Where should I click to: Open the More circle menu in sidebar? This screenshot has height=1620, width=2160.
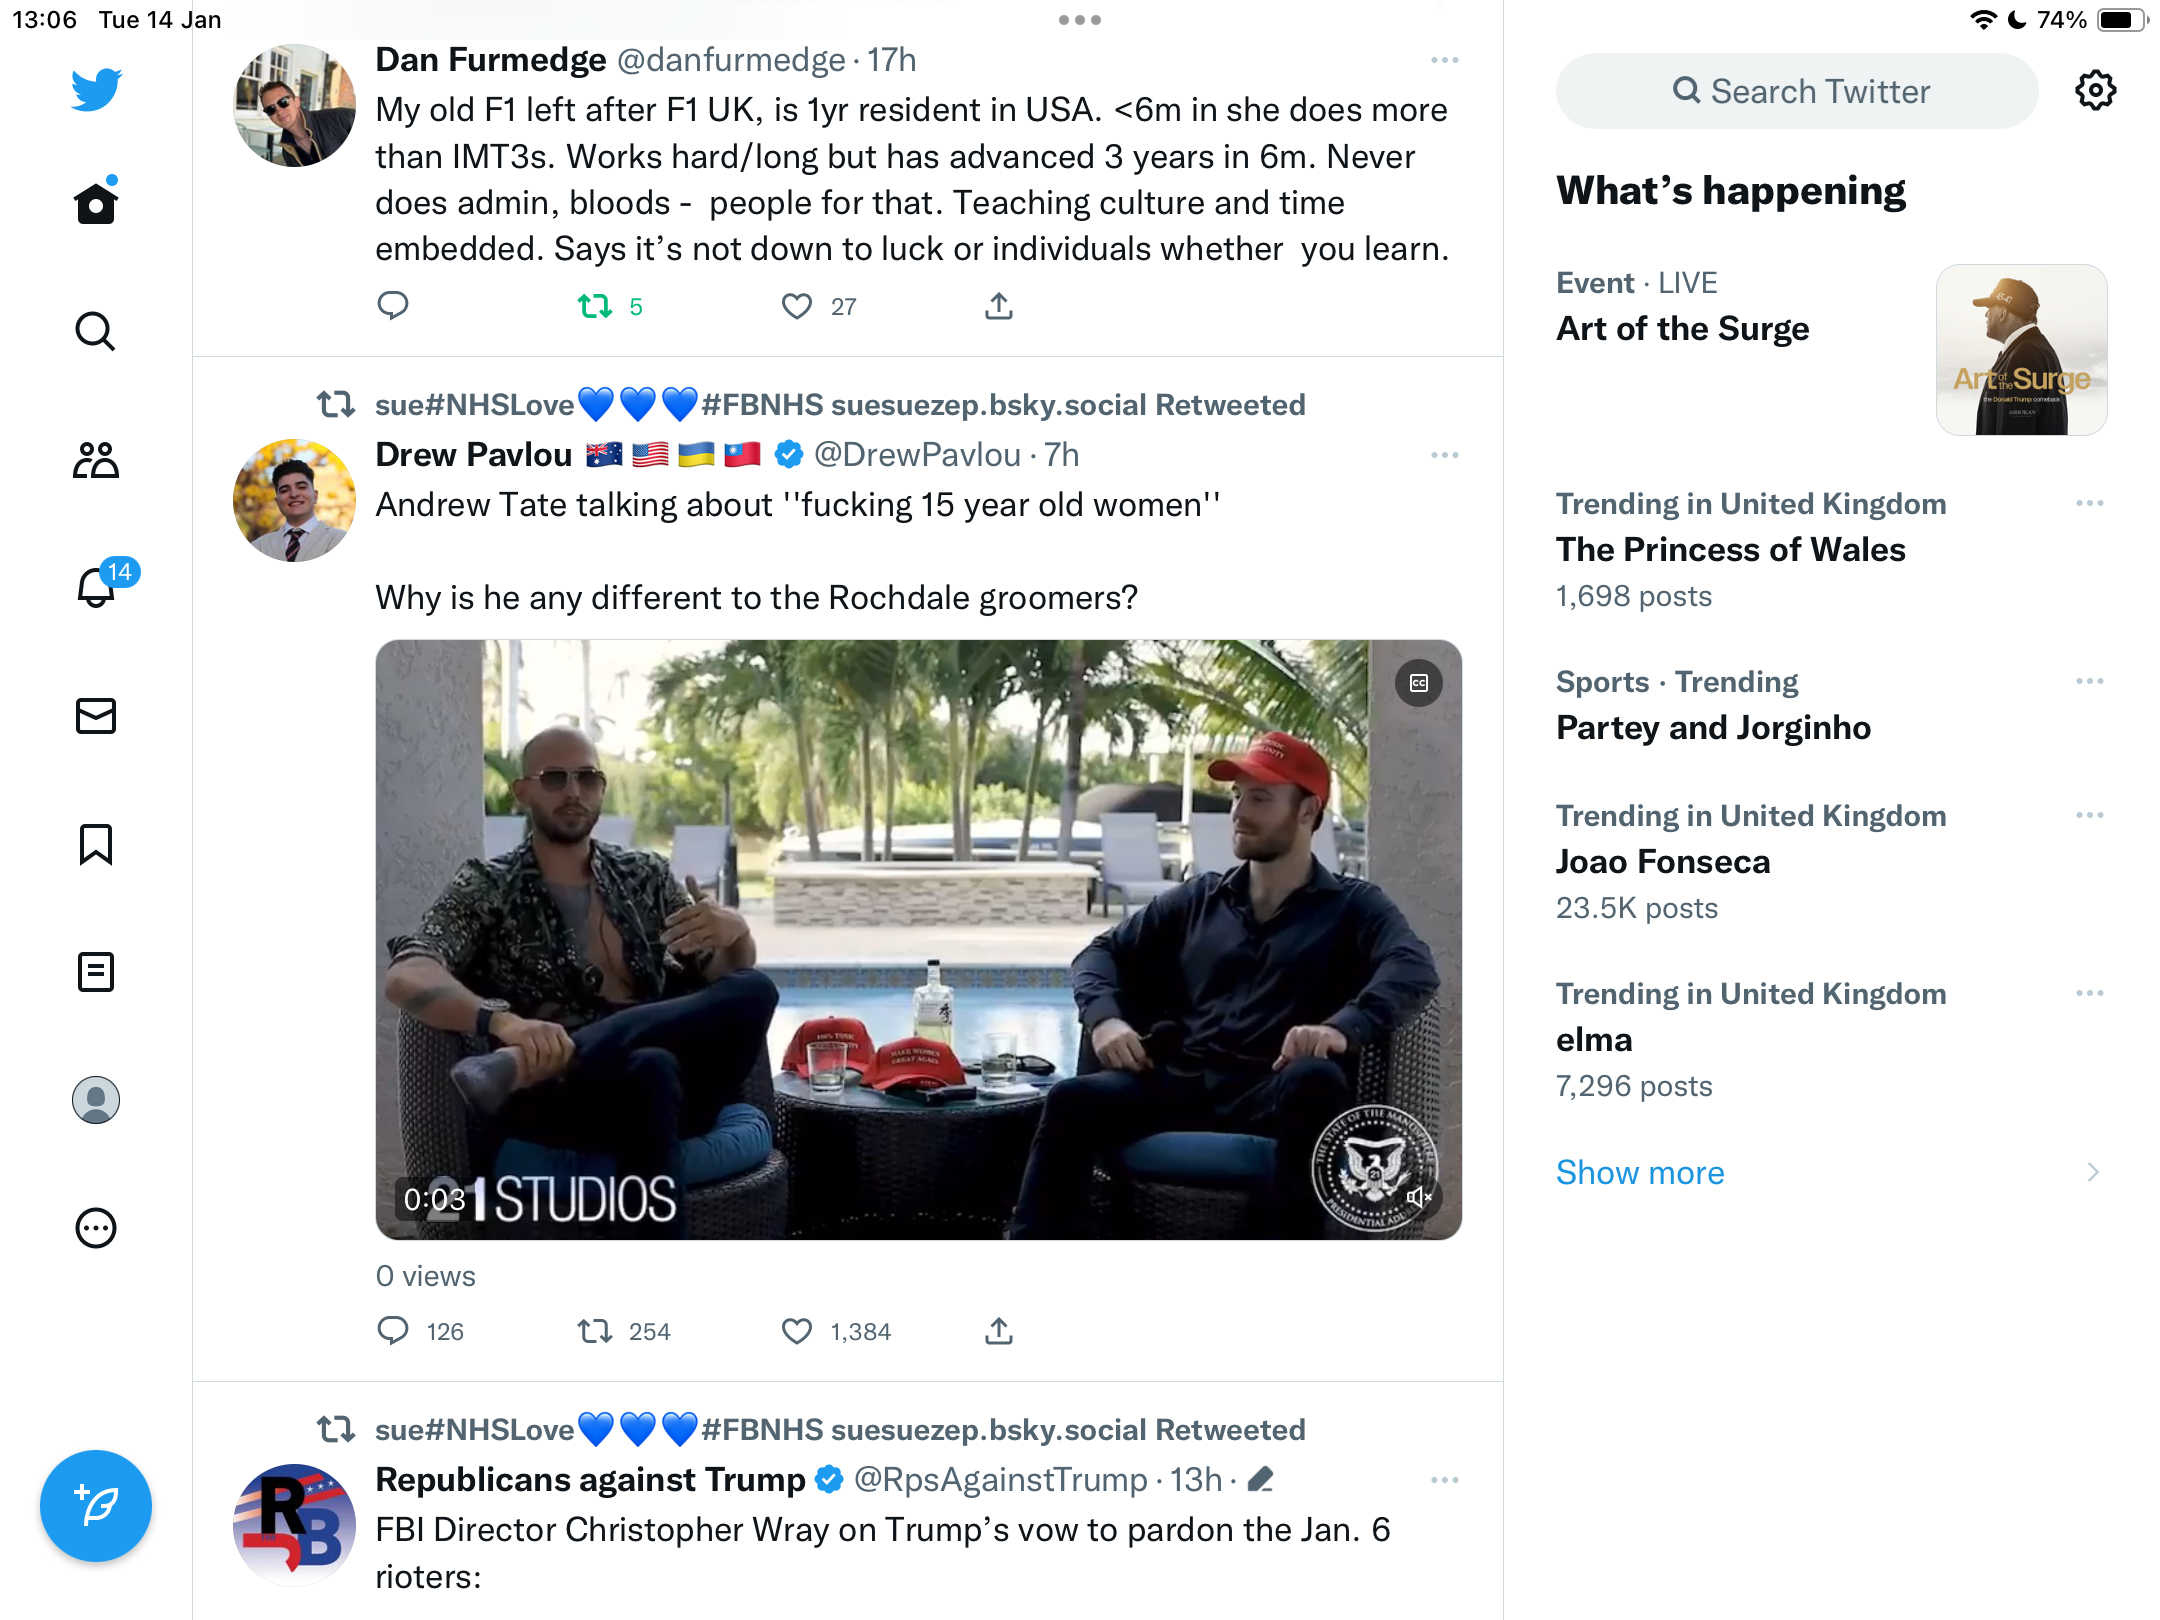[96, 1228]
